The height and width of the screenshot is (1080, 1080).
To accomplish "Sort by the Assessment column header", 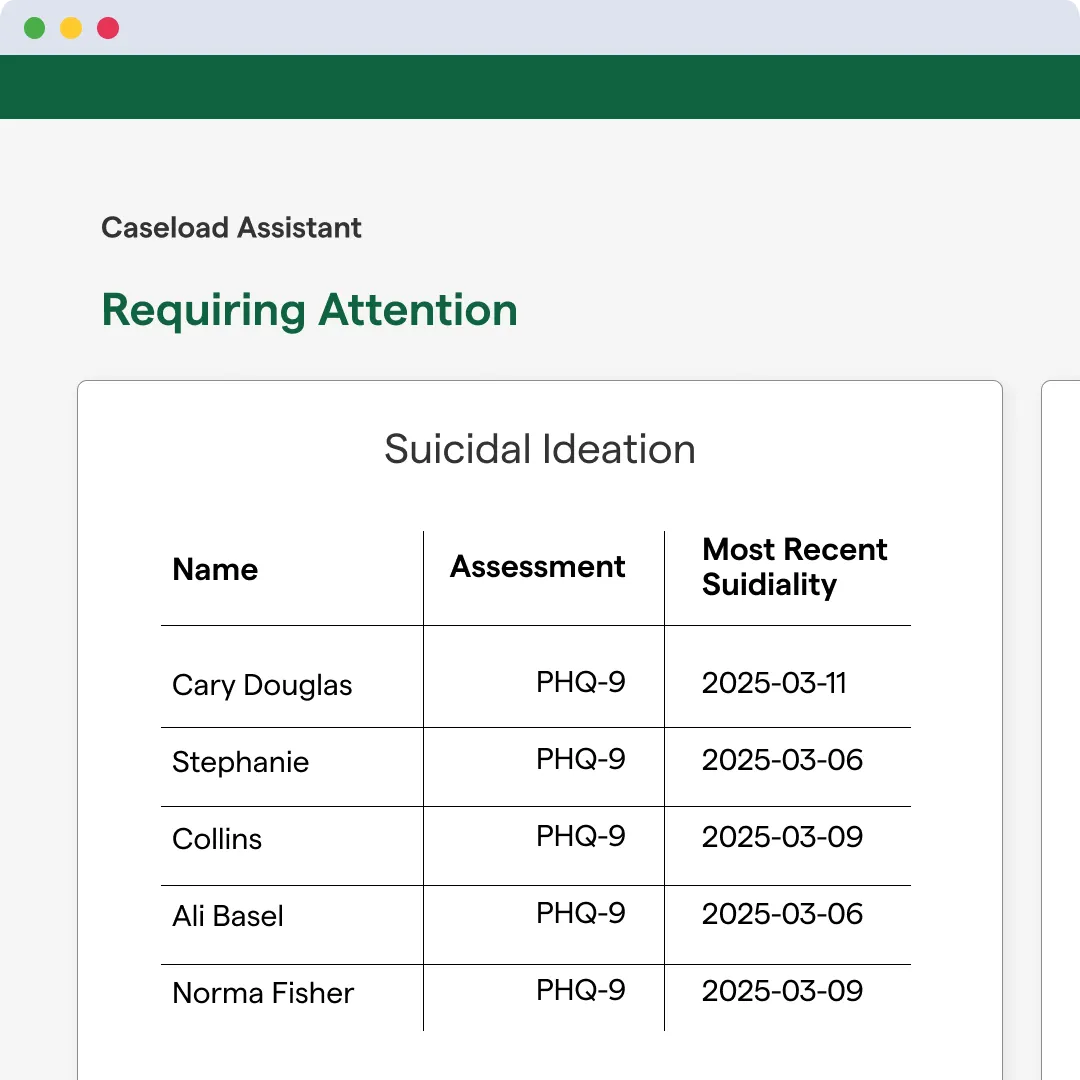I will click(537, 567).
